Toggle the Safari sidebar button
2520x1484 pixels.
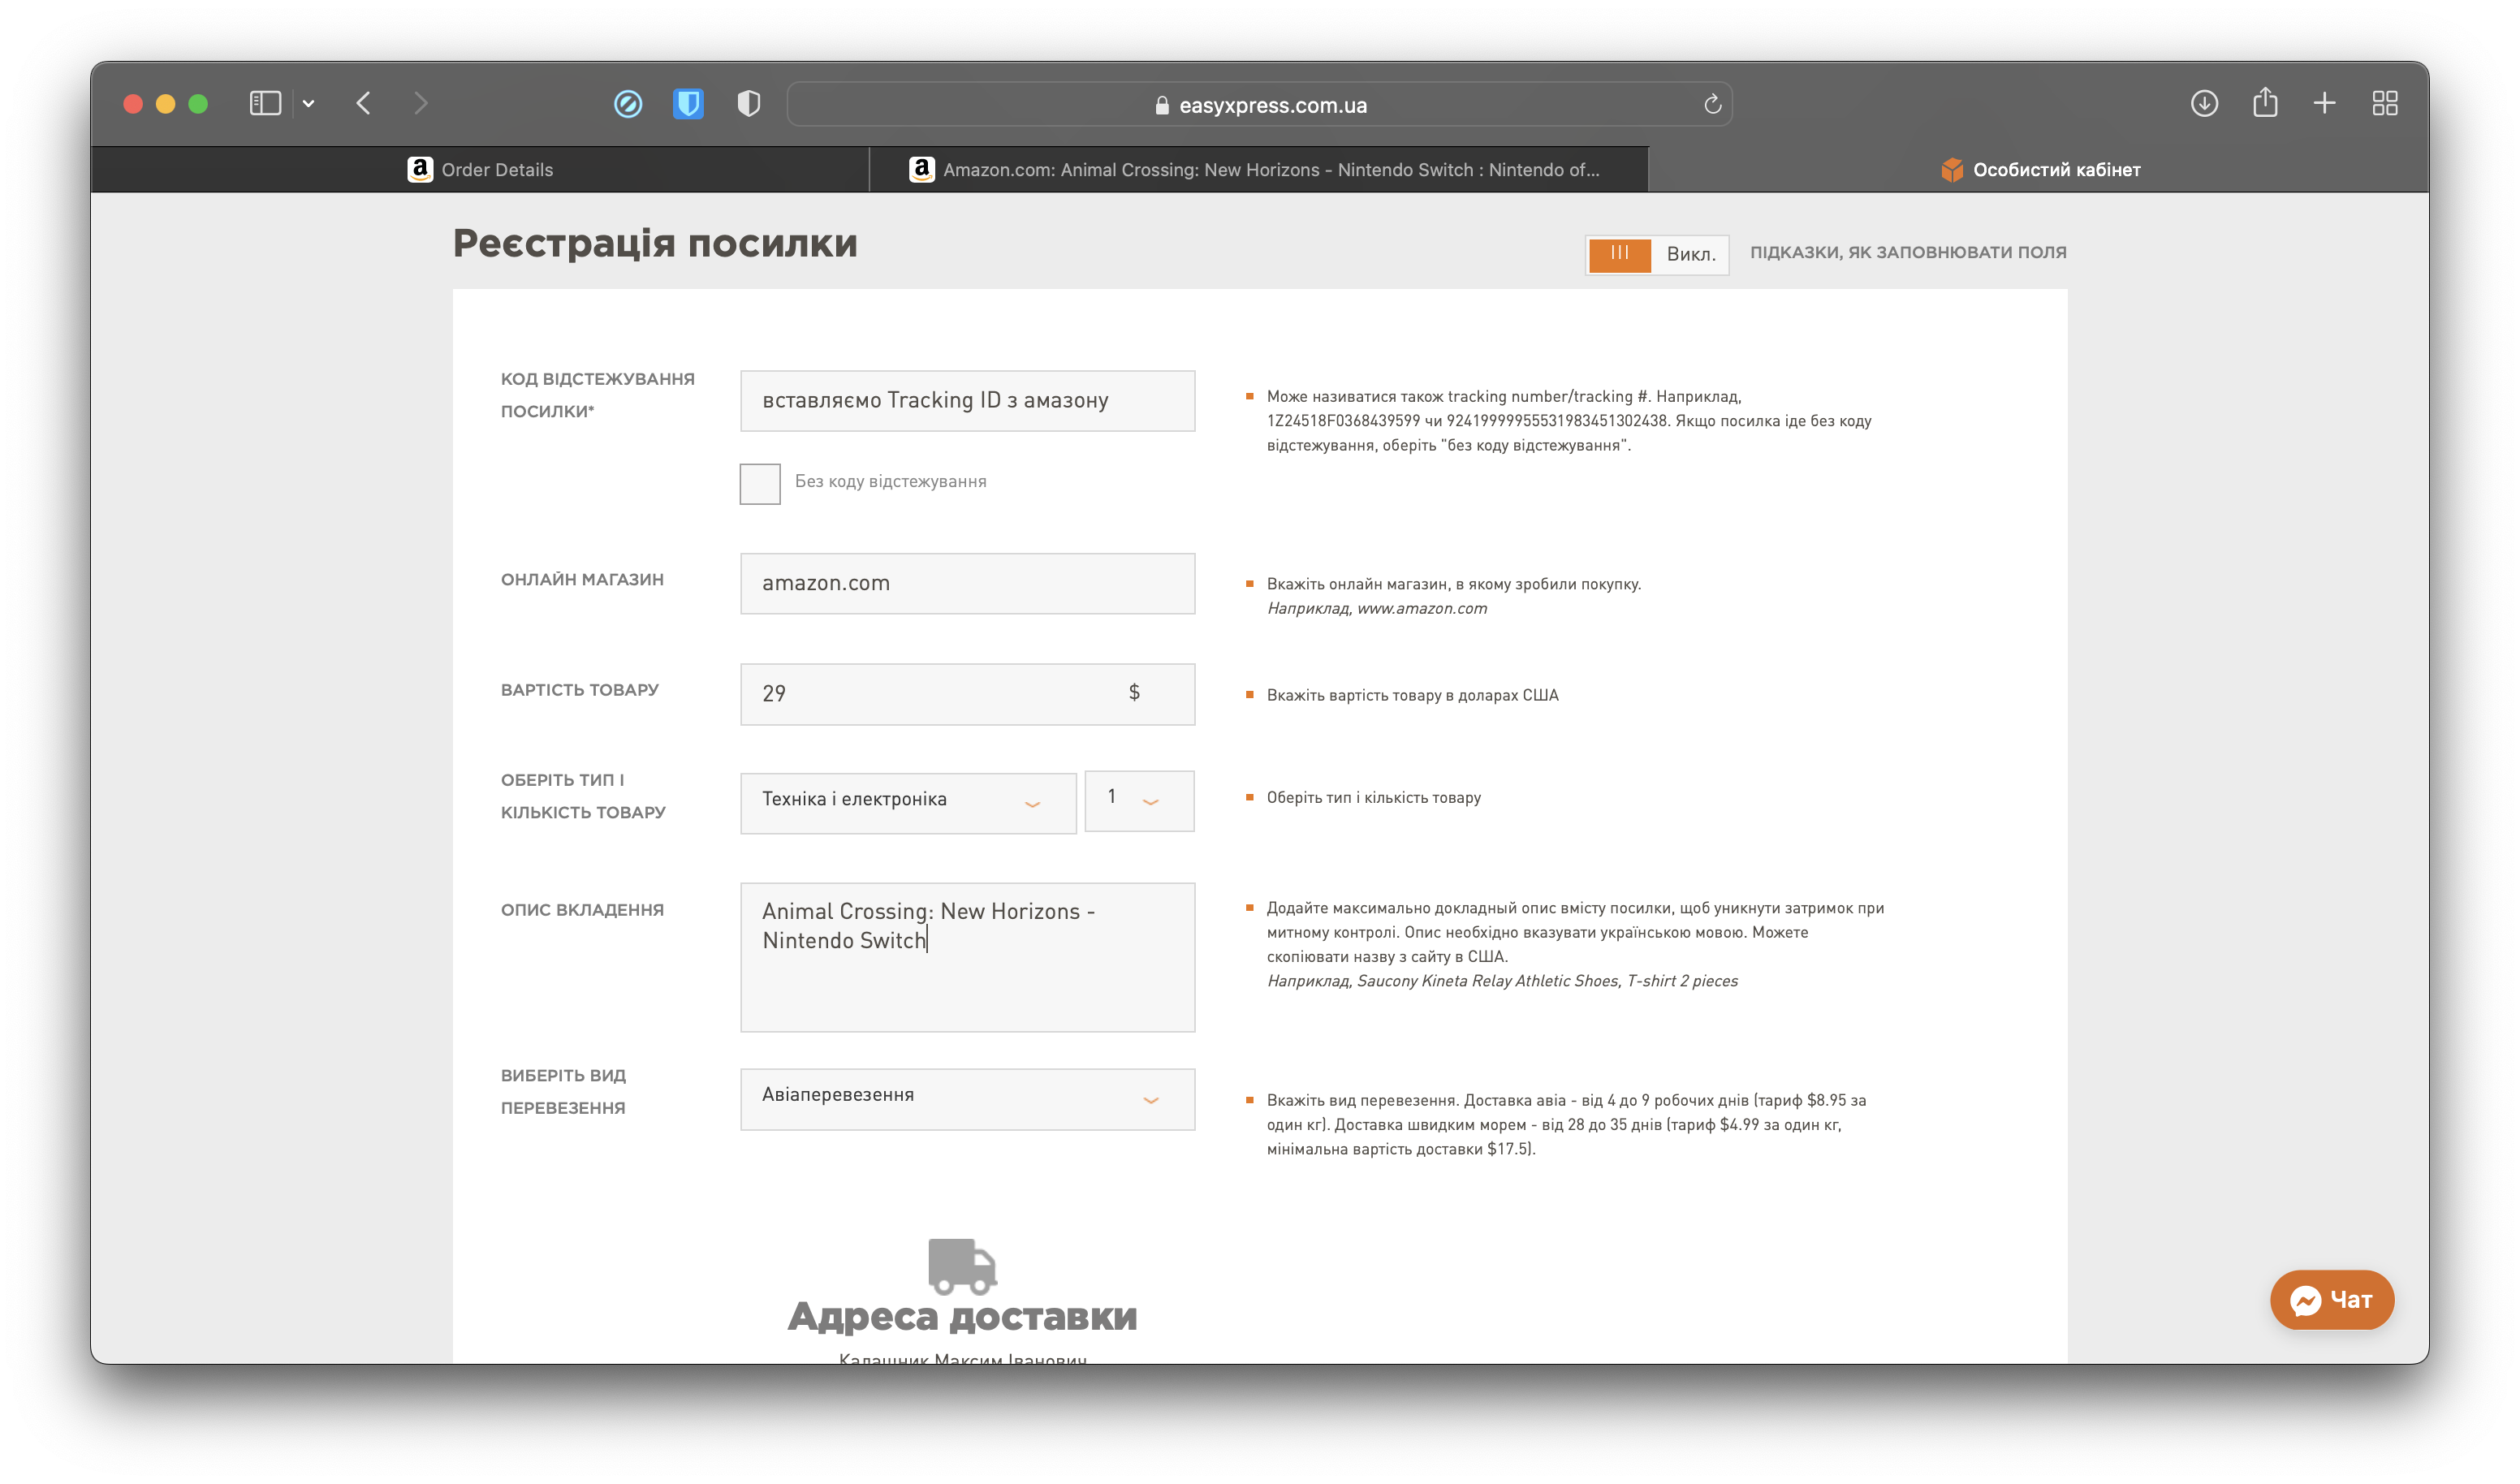(x=265, y=103)
